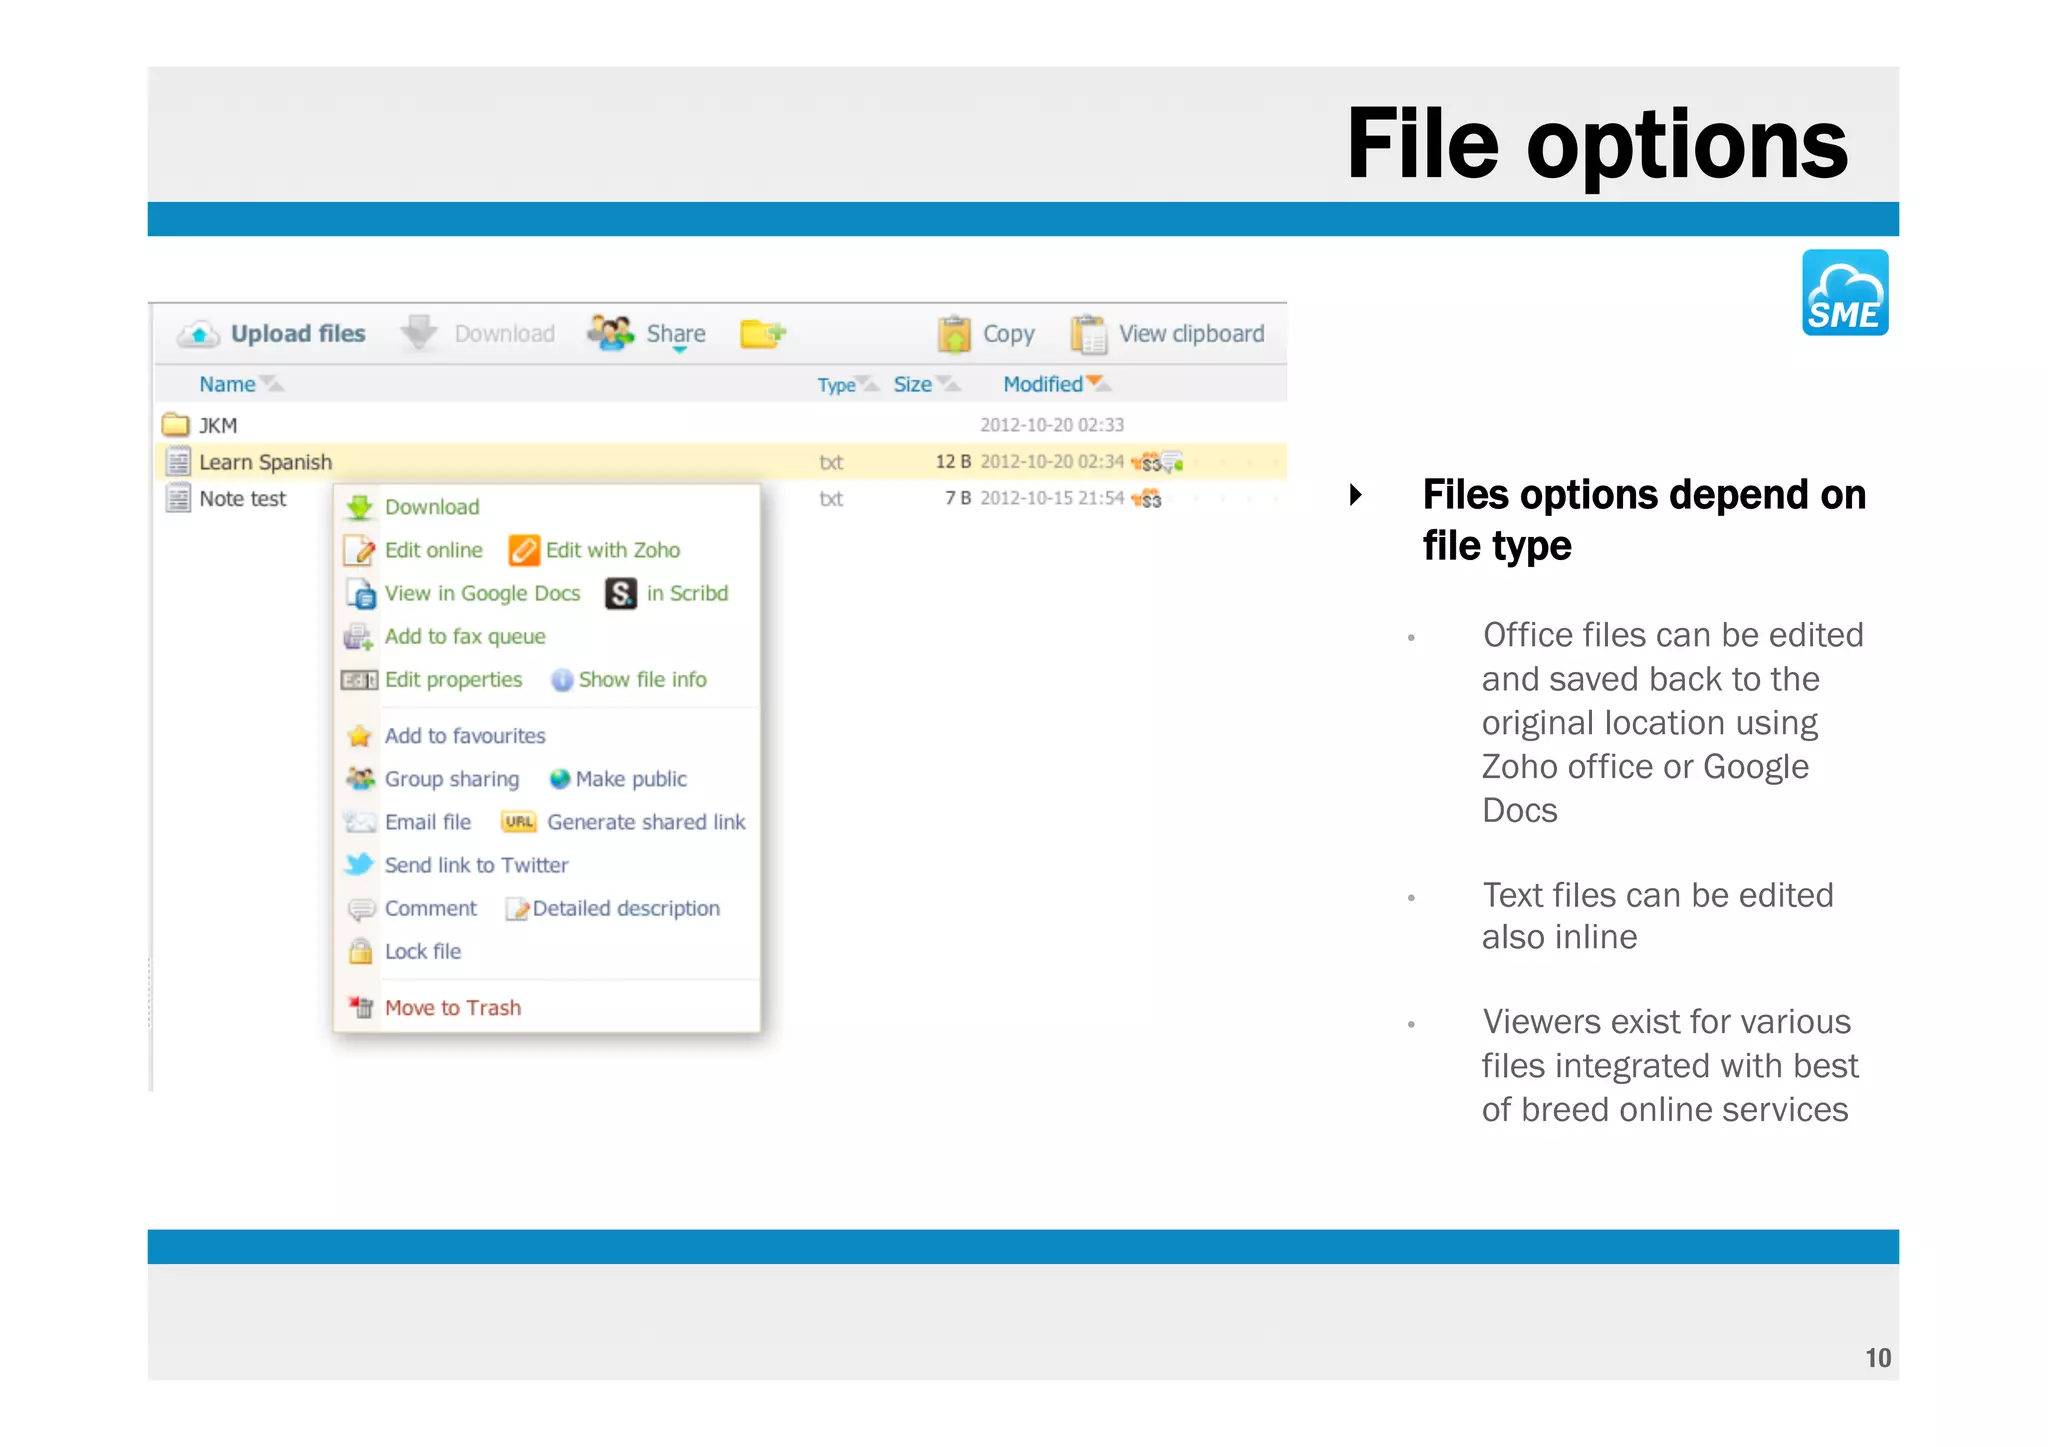Click the Google Docs viewer icon
2048x1447 pixels.
(360, 594)
